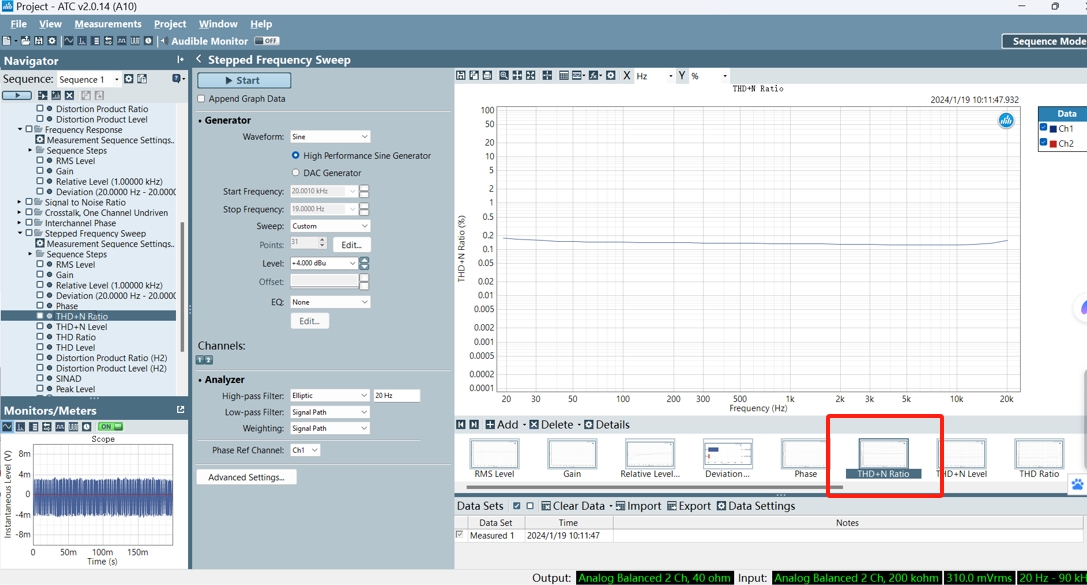Go back using the arrow beside Stepped Frequency Sweep

coord(199,60)
